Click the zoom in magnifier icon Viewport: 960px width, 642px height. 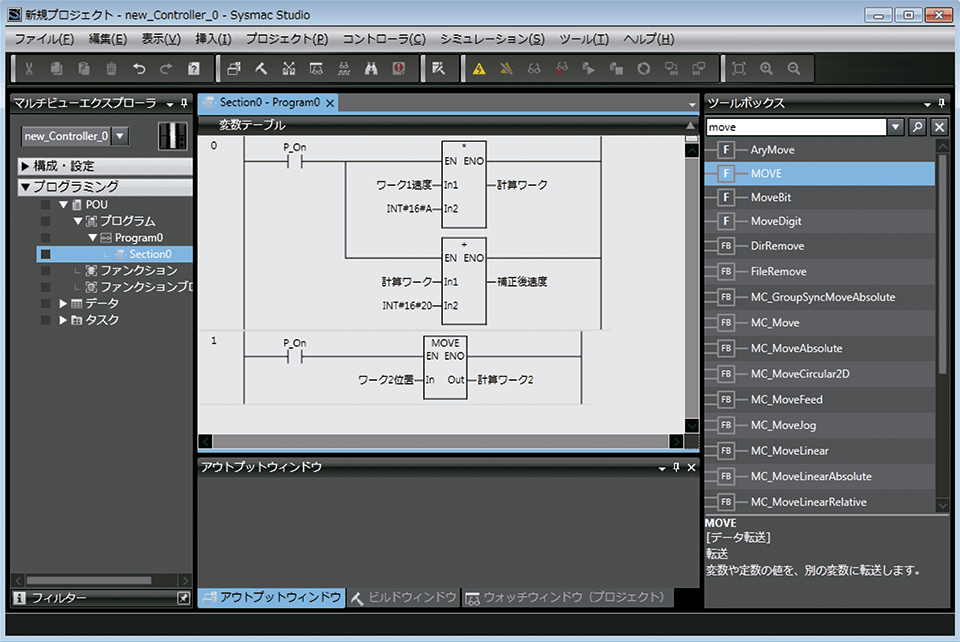767,69
